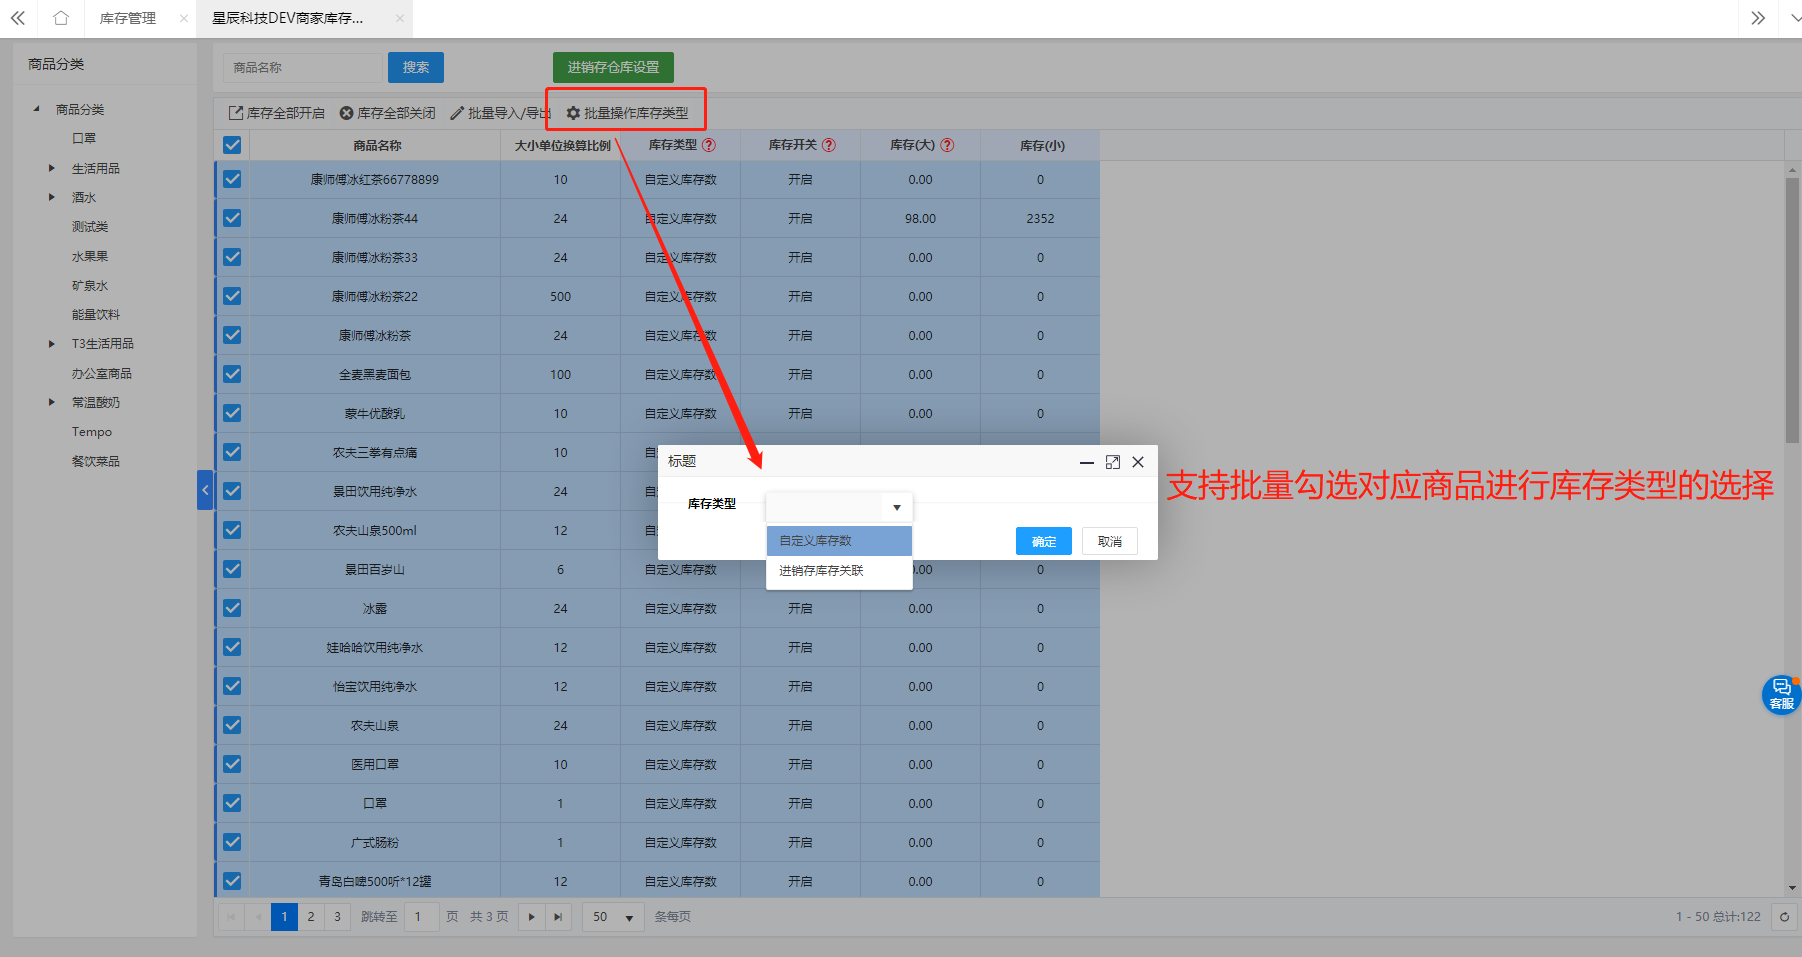Go to next page arrow in pagination
The height and width of the screenshot is (957, 1802).
[532, 917]
